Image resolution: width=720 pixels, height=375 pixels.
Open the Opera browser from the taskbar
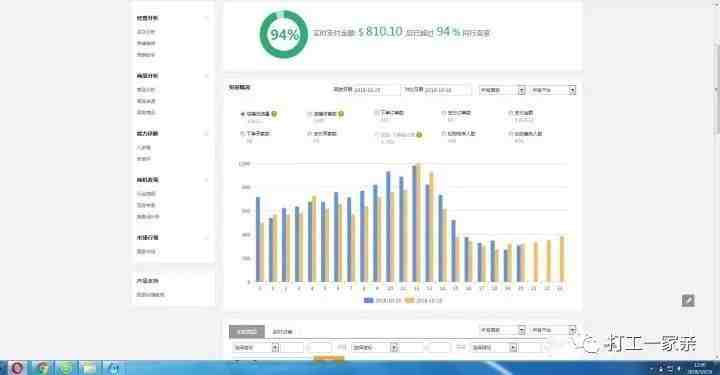(x=17, y=368)
